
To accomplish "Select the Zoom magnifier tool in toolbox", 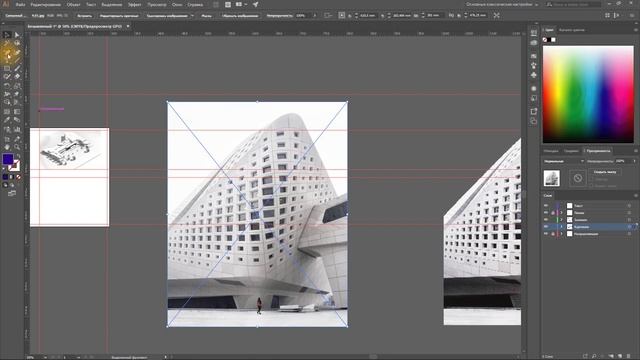I will pyautogui.click(x=17, y=147).
